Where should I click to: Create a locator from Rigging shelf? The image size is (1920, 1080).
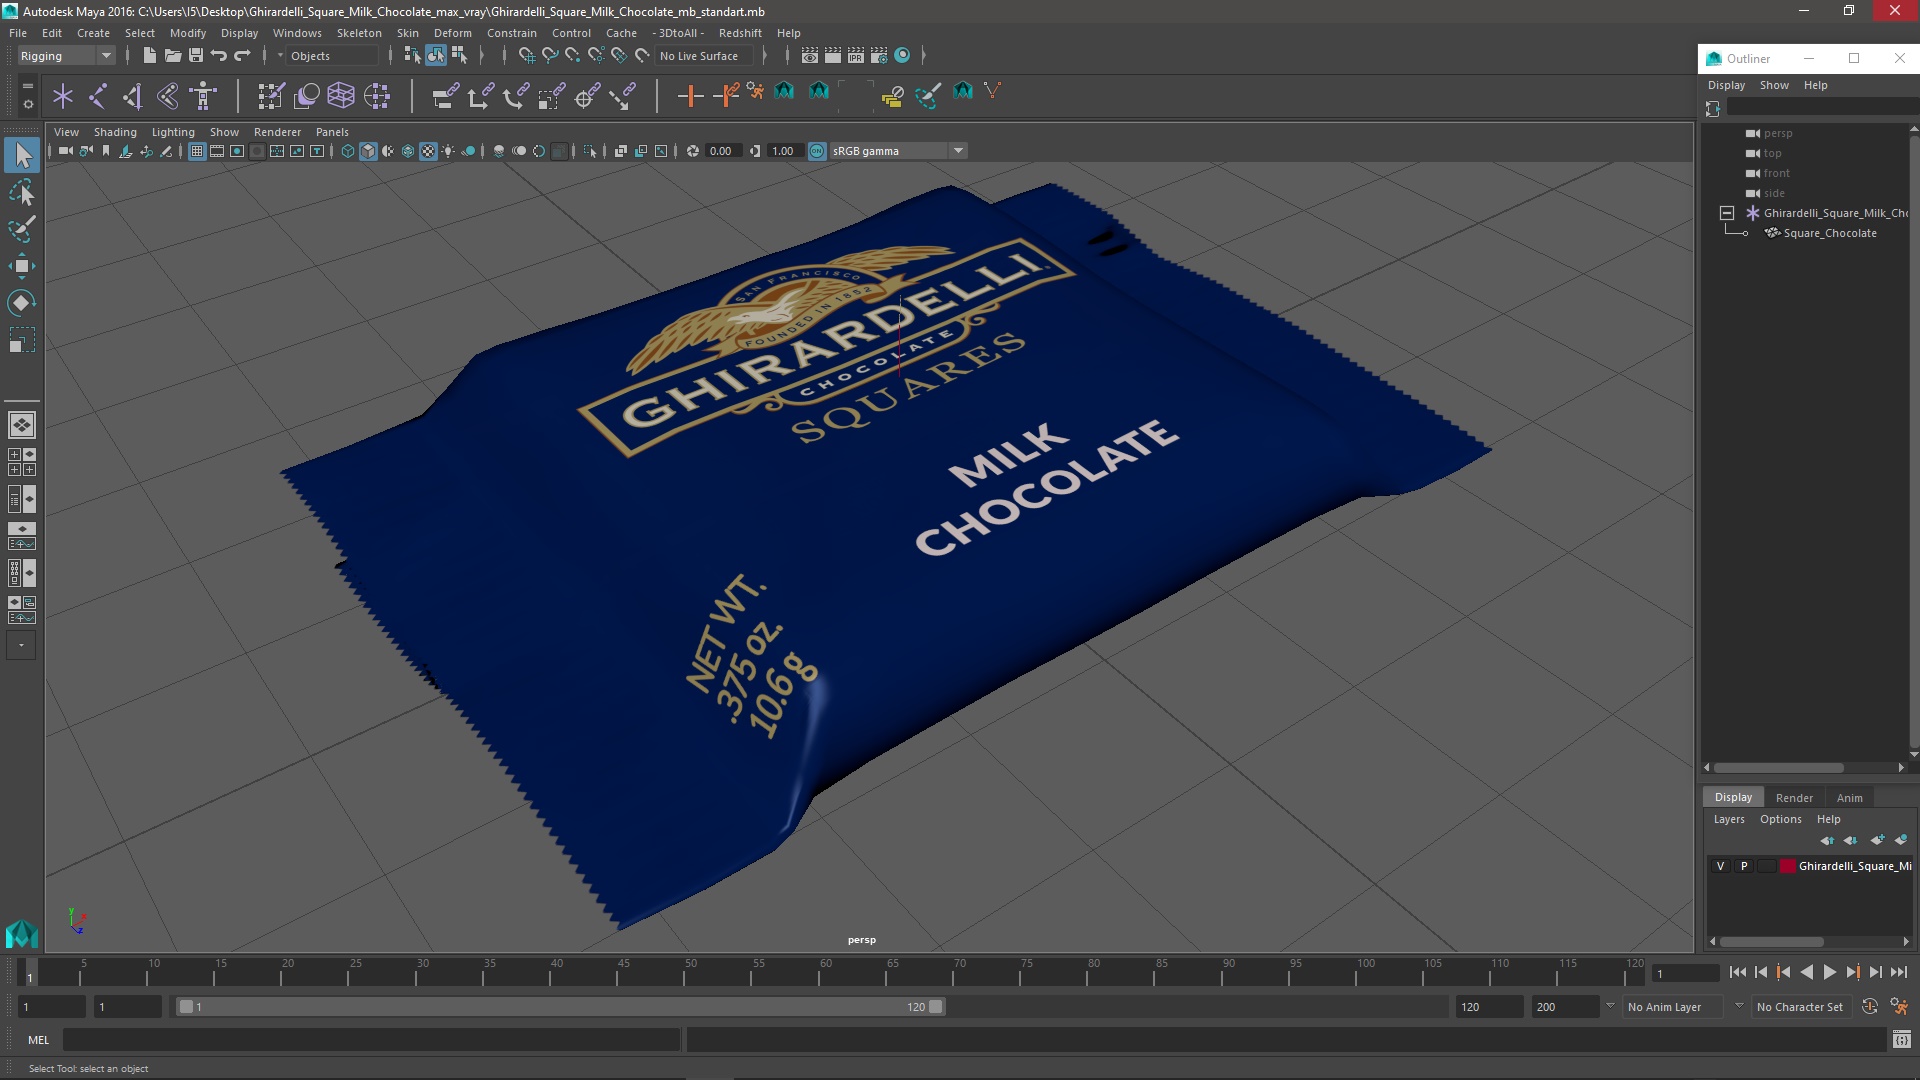(x=63, y=96)
